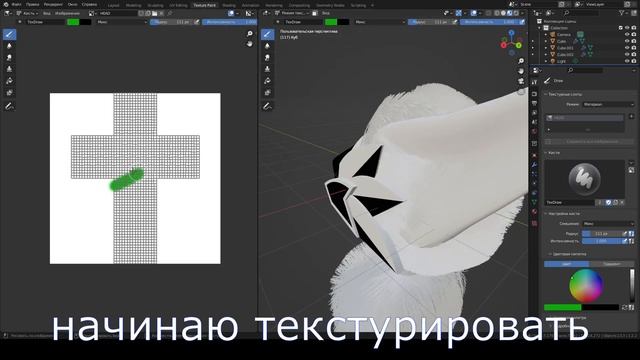Image resolution: width=640 pixels, height=360 pixels.
Task: Select Cube.001 in outliner
Action: click(x=565, y=48)
